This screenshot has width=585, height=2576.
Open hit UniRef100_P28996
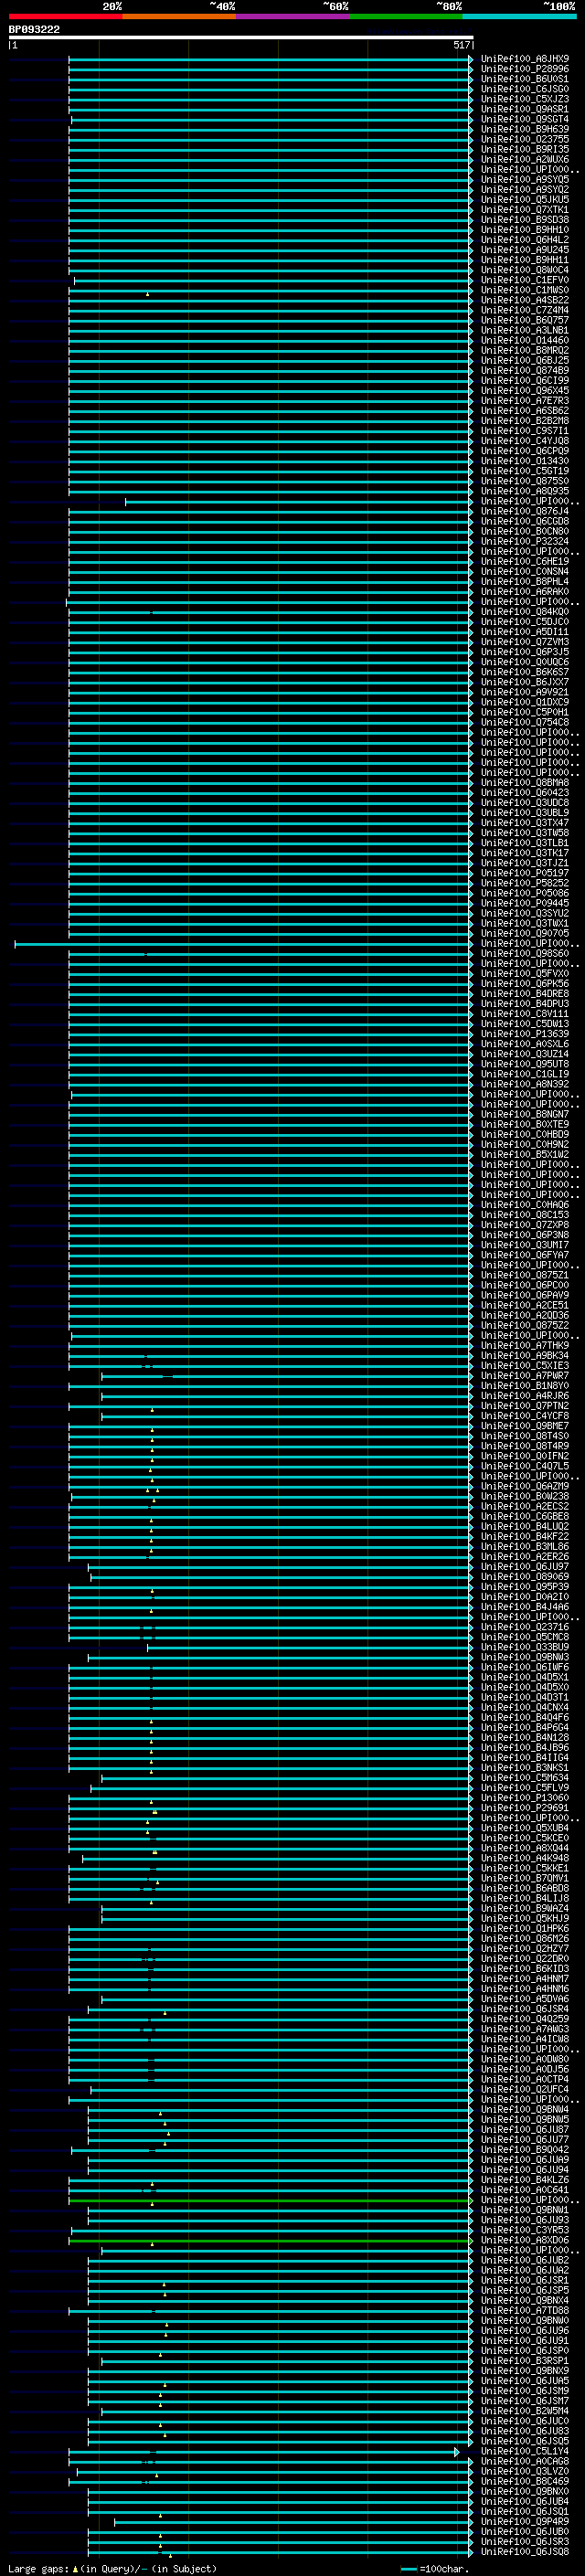tap(525, 69)
